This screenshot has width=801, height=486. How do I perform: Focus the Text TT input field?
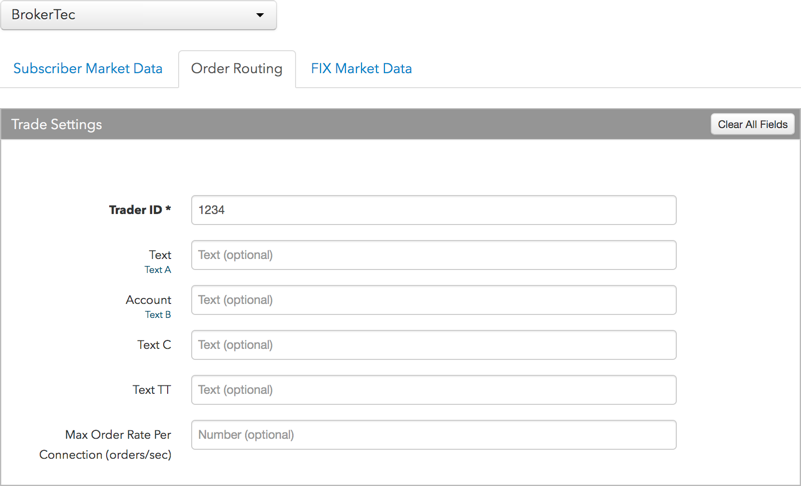434,390
